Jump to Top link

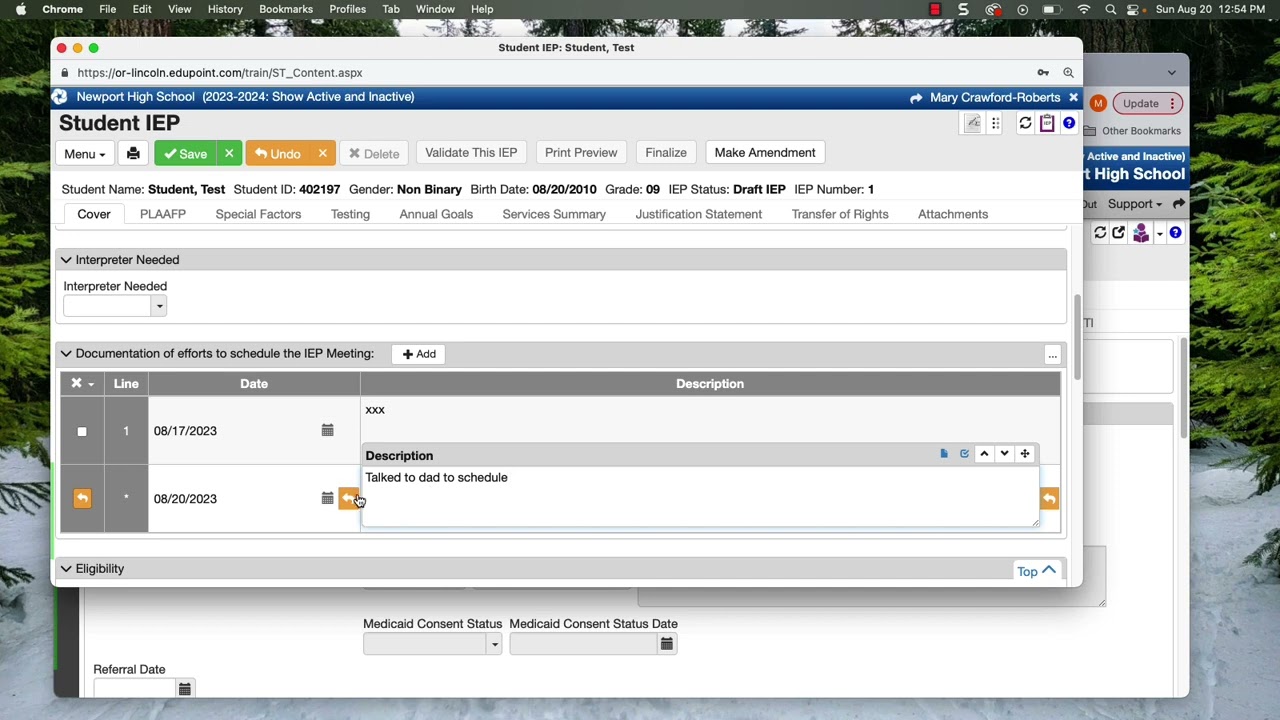coord(1036,571)
